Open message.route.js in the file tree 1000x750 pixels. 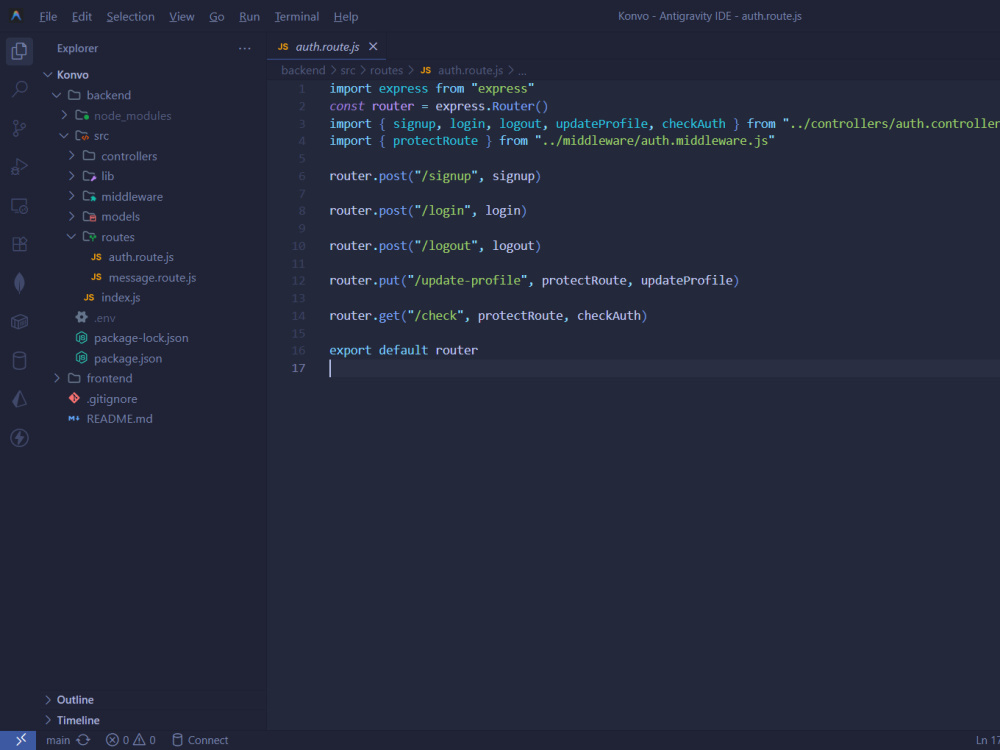point(152,277)
